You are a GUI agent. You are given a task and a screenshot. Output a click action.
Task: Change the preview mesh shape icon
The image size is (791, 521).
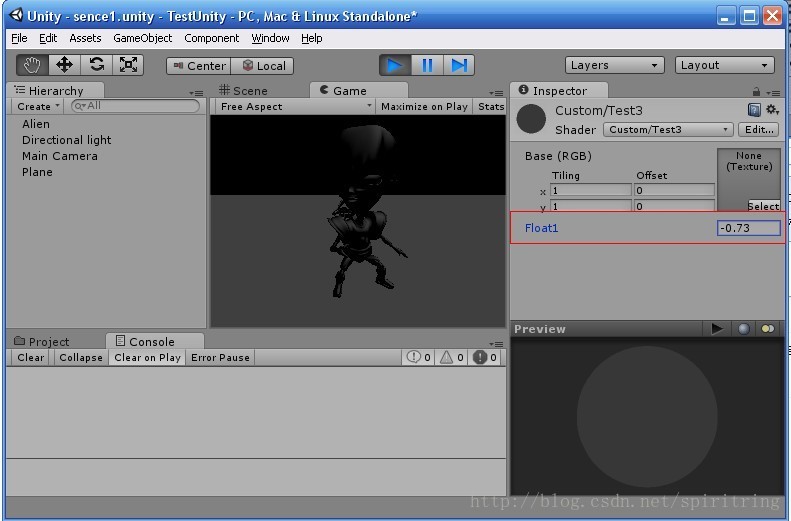tap(744, 329)
